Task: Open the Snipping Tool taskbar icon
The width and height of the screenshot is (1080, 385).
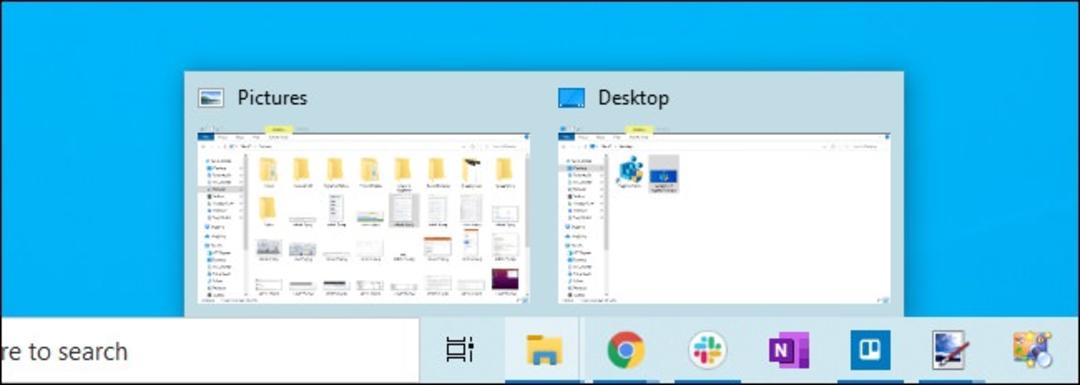Action: coord(951,350)
